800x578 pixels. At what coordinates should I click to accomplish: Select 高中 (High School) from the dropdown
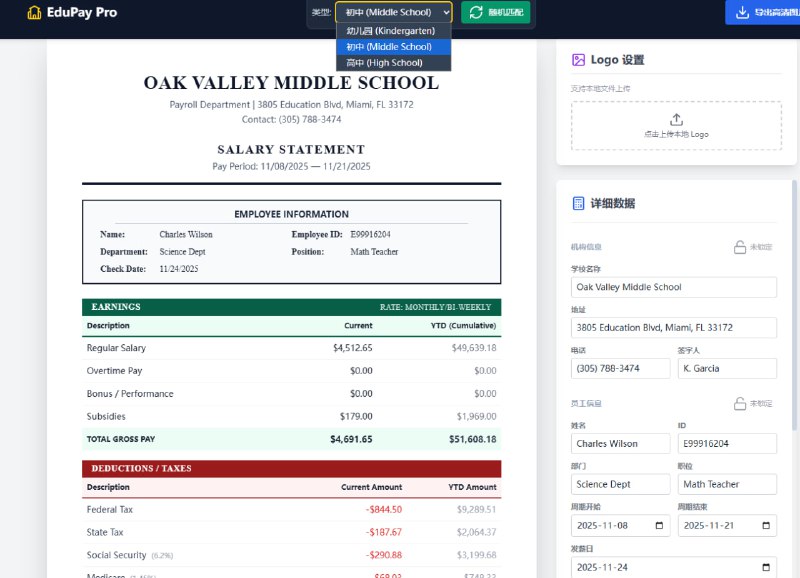click(393, 62)
